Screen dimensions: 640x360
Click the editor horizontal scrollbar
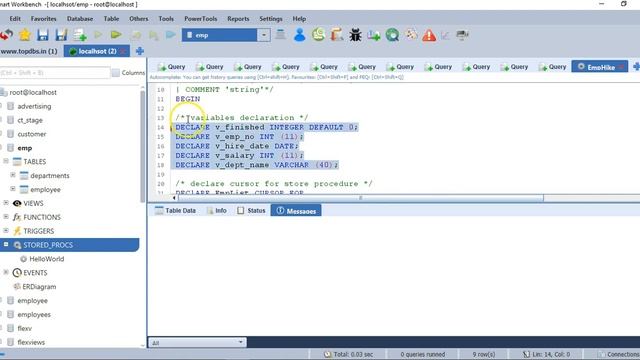coord(361,198)
